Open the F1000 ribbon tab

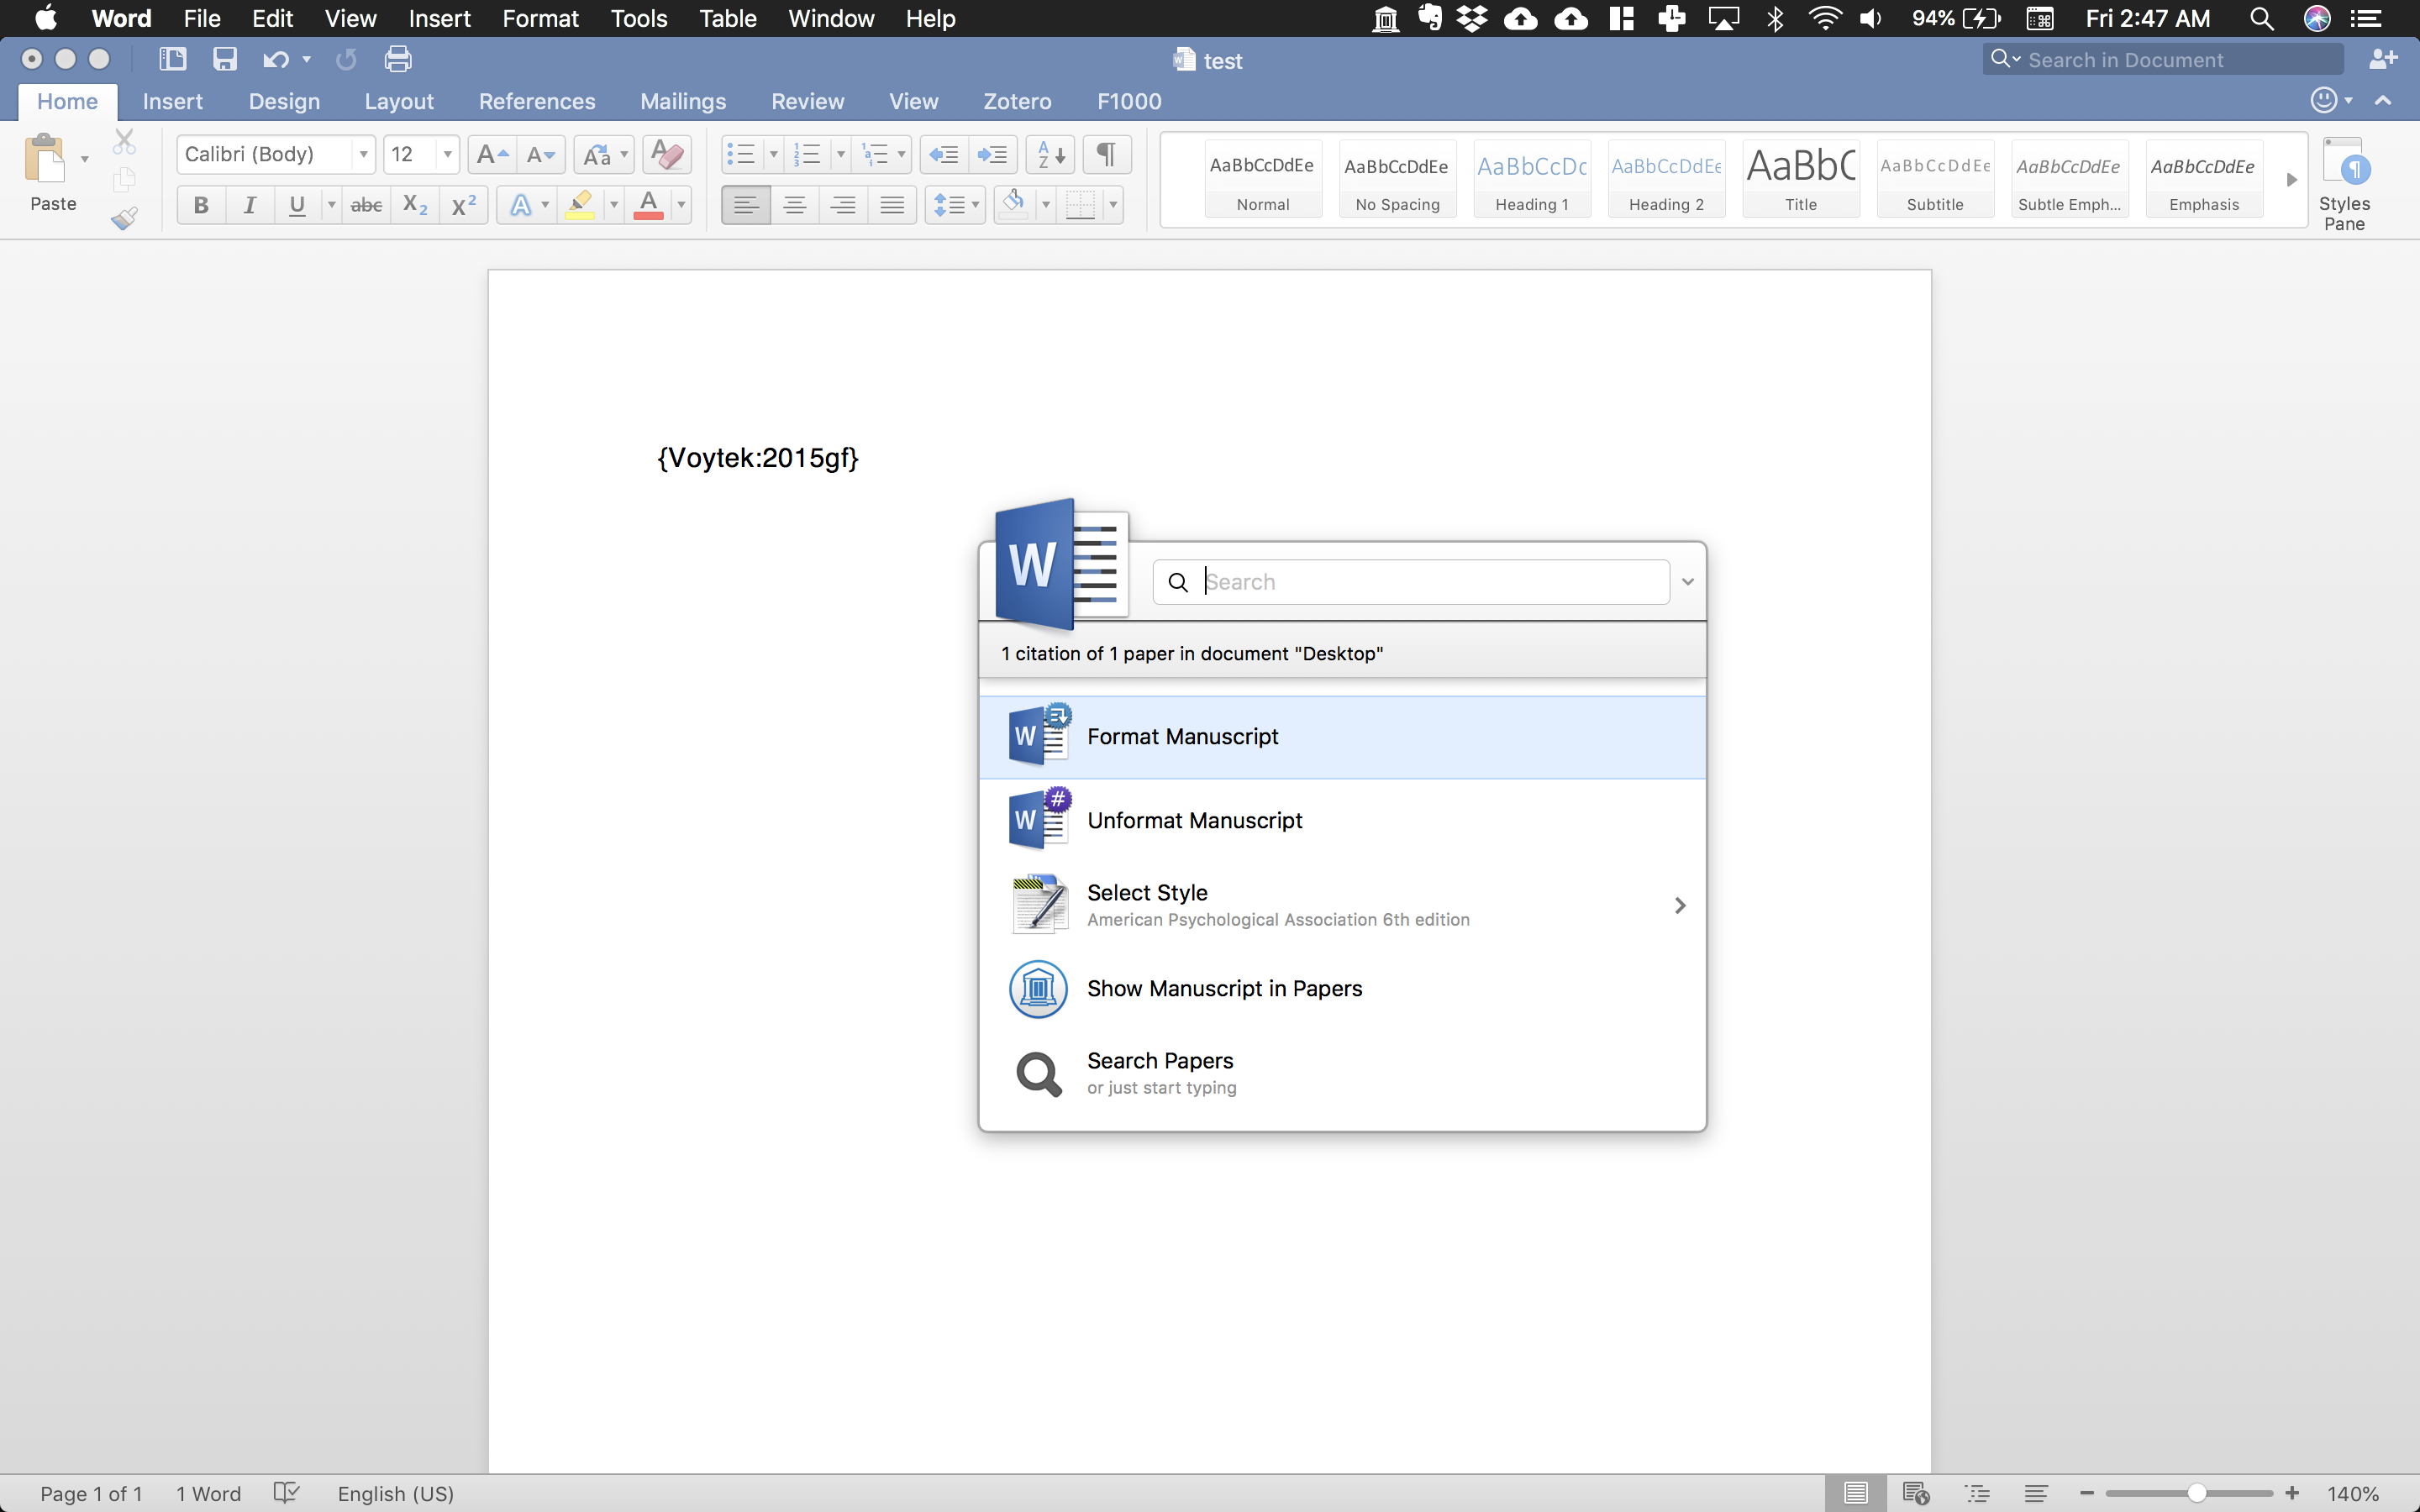point(1129,101)
